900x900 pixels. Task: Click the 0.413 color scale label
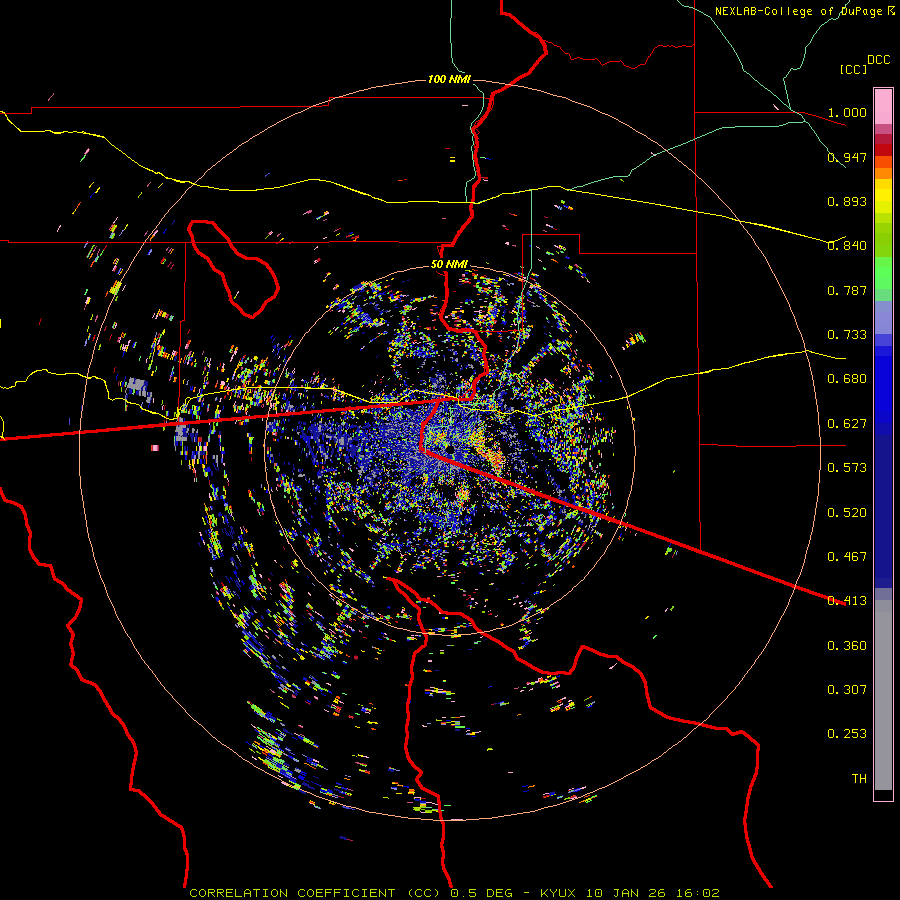coord(847,601)
